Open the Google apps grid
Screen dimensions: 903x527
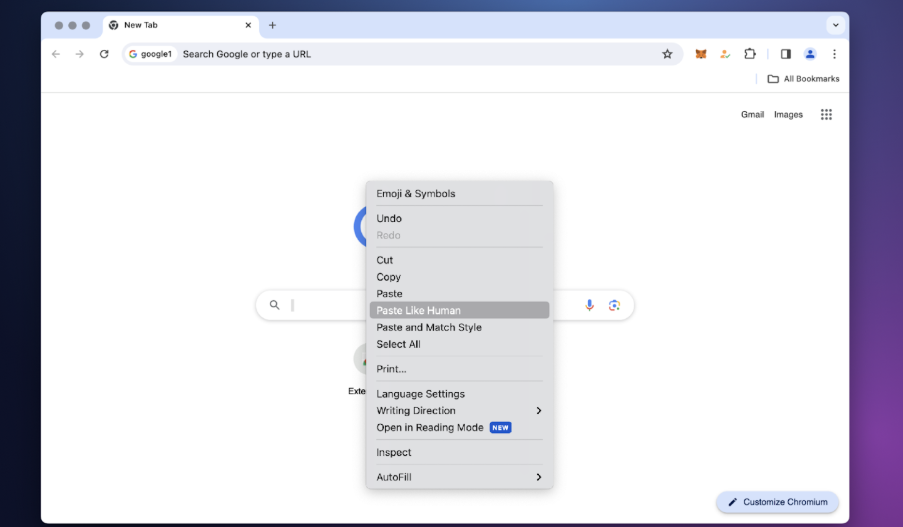click(826, 114)
